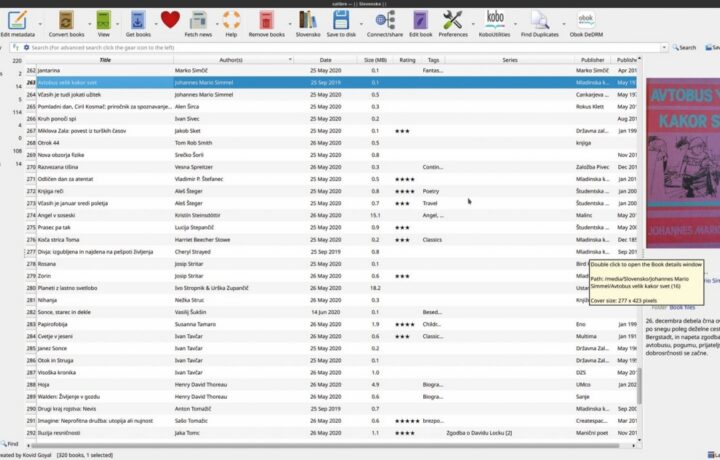Sort by the Title column header
This screenshot has width=720, height=460.
(x=105, y=60)
